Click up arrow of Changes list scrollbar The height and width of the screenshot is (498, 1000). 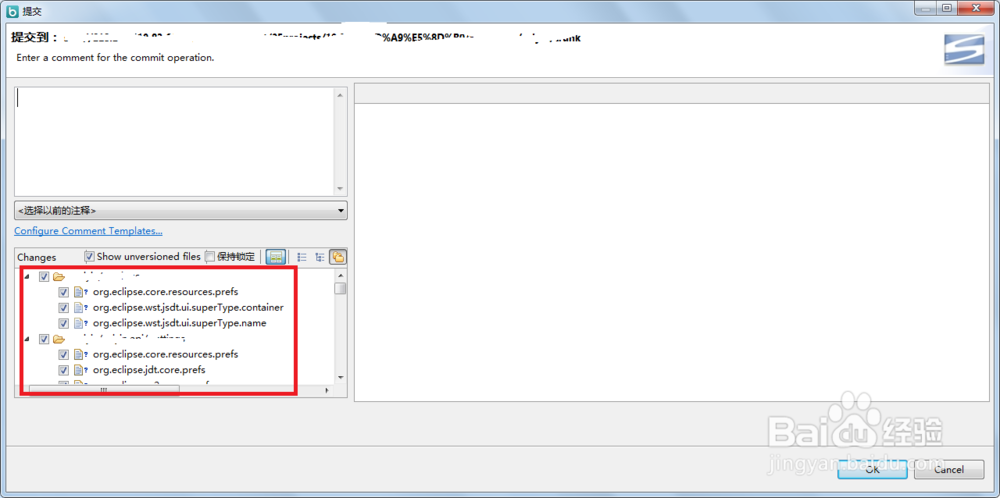[341, 275]
